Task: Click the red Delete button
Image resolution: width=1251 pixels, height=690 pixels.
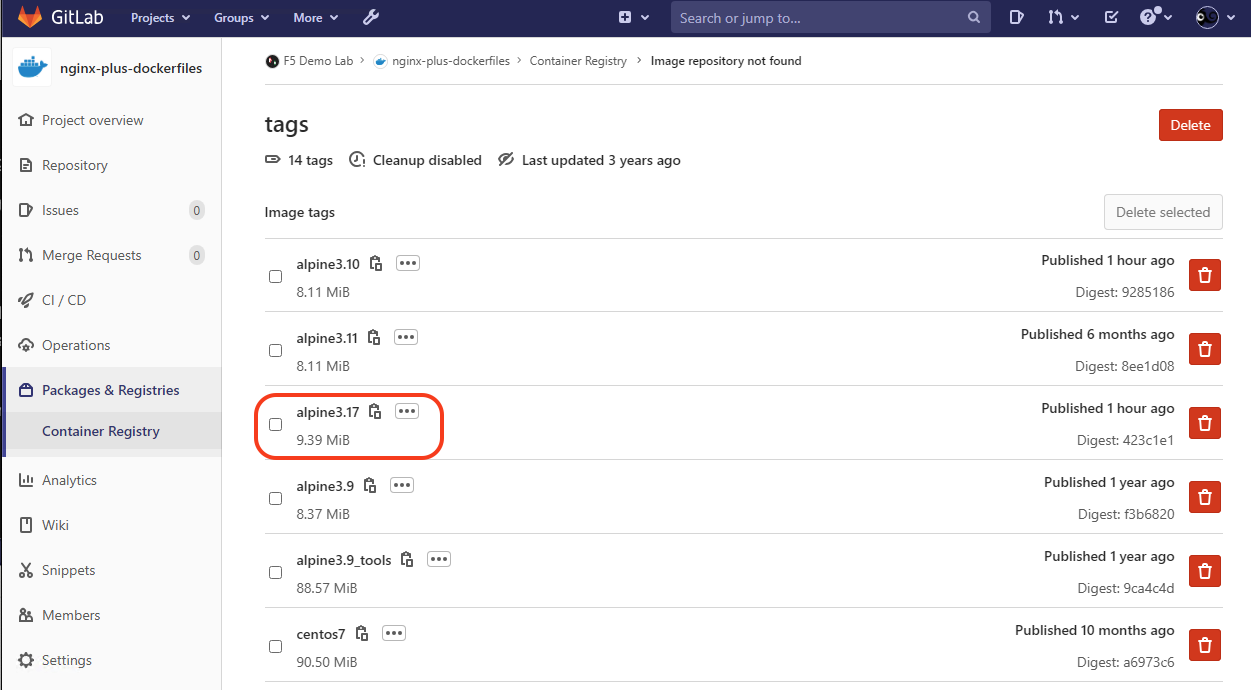Action: point(1190,125)
